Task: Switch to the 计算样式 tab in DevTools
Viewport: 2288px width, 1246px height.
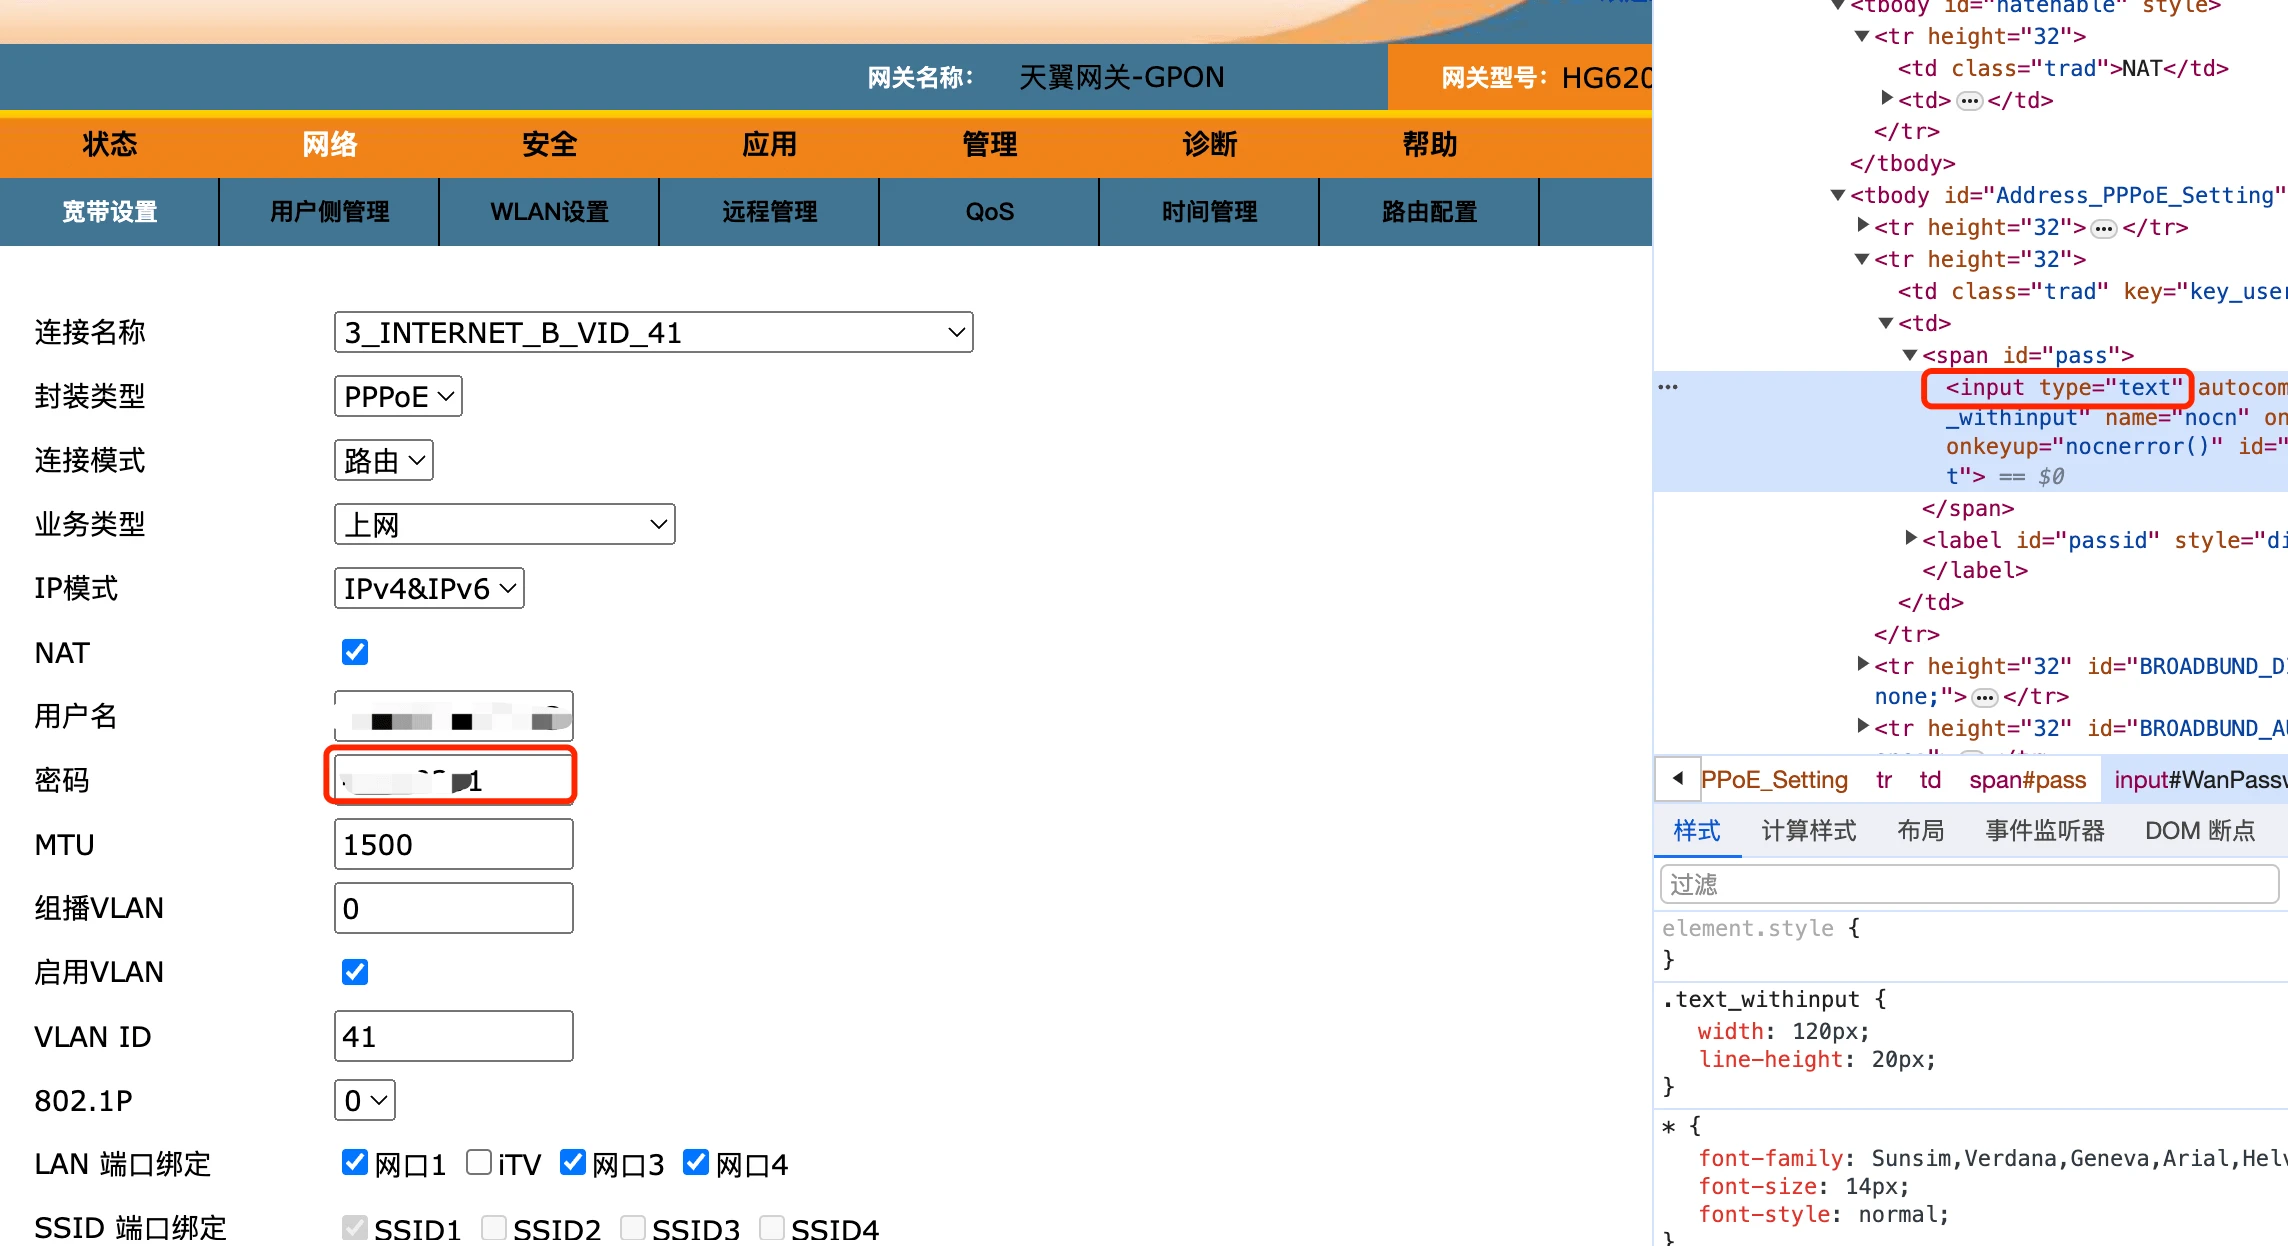Action: click(1808, 830)
